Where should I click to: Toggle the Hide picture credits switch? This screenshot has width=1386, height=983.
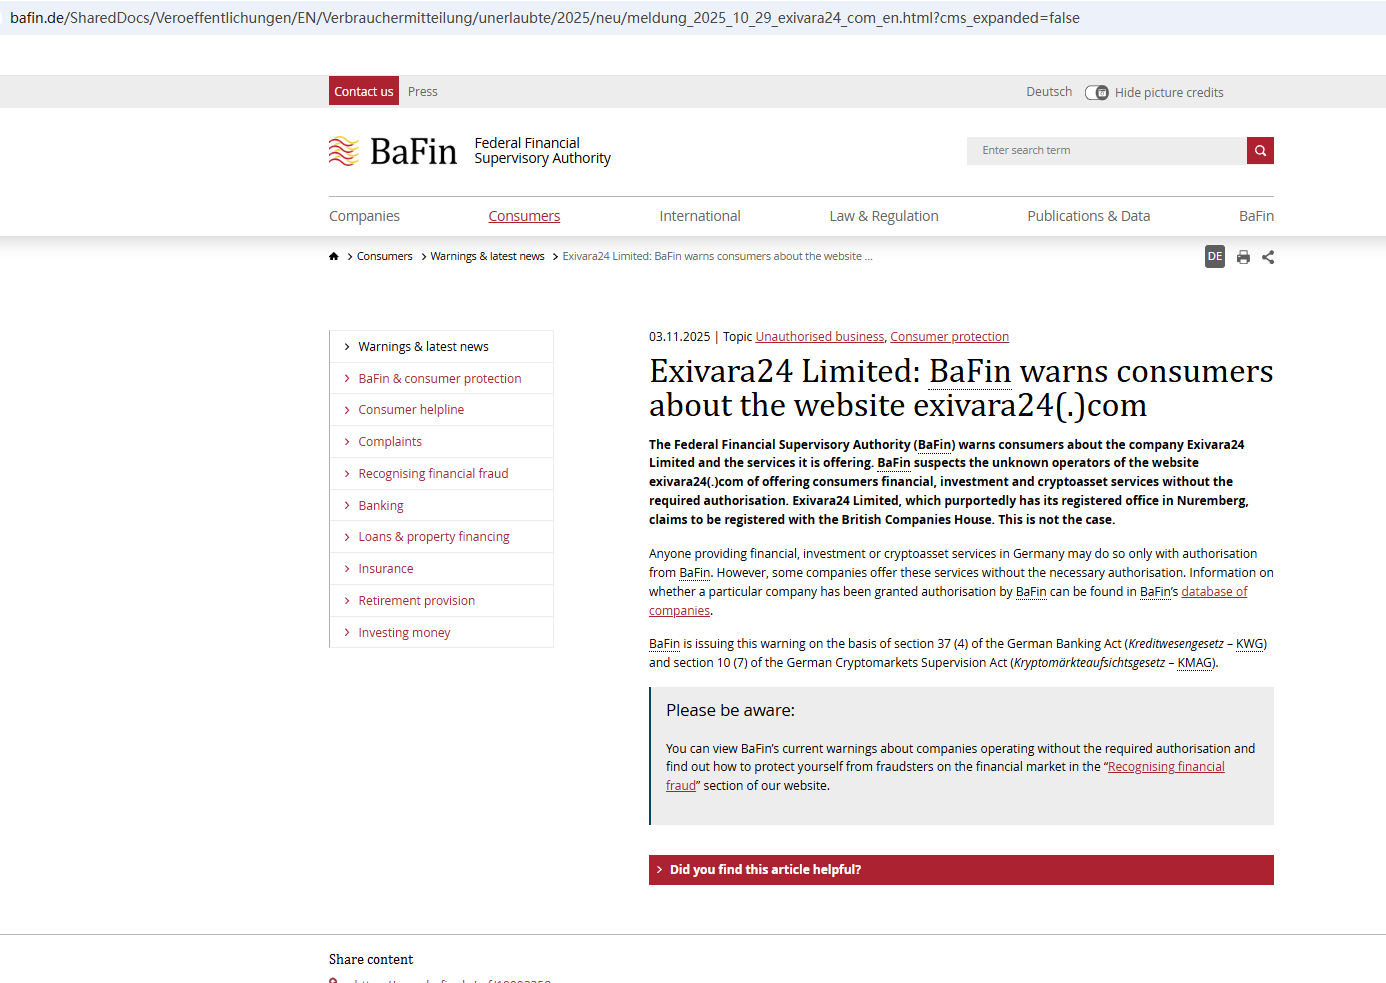(1097, 92)
